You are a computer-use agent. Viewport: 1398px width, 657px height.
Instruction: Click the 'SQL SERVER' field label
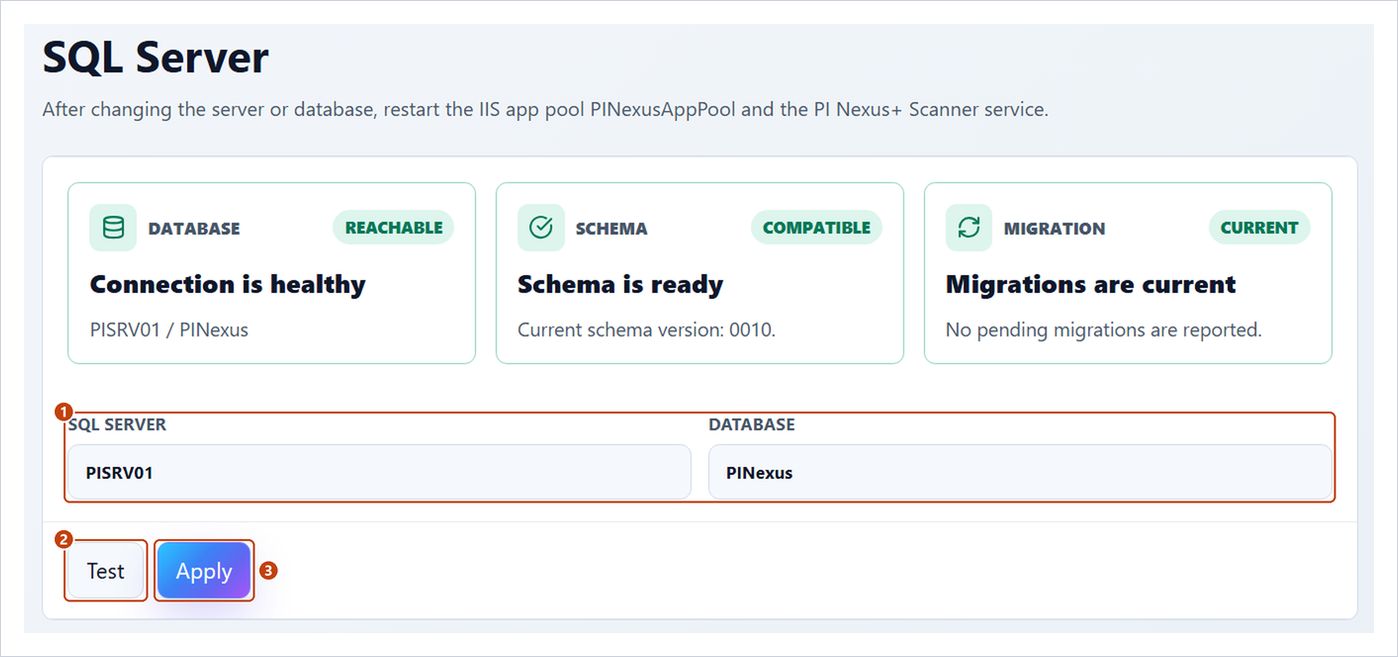coord(117,425)
